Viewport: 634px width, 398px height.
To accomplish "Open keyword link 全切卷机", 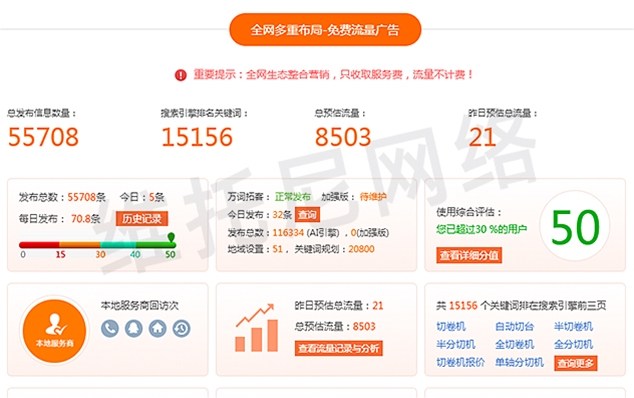I will pos(515,344).
